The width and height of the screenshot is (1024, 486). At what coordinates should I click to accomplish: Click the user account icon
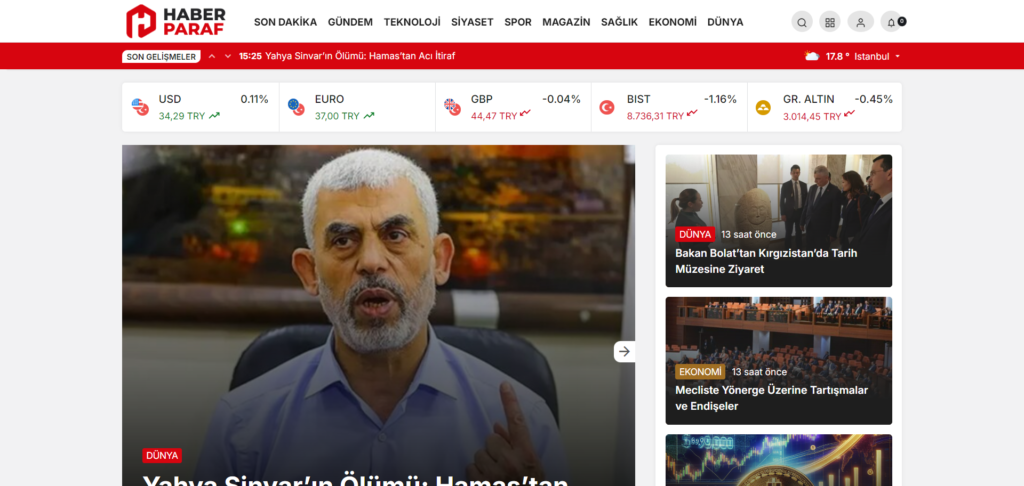coord(860,22)
